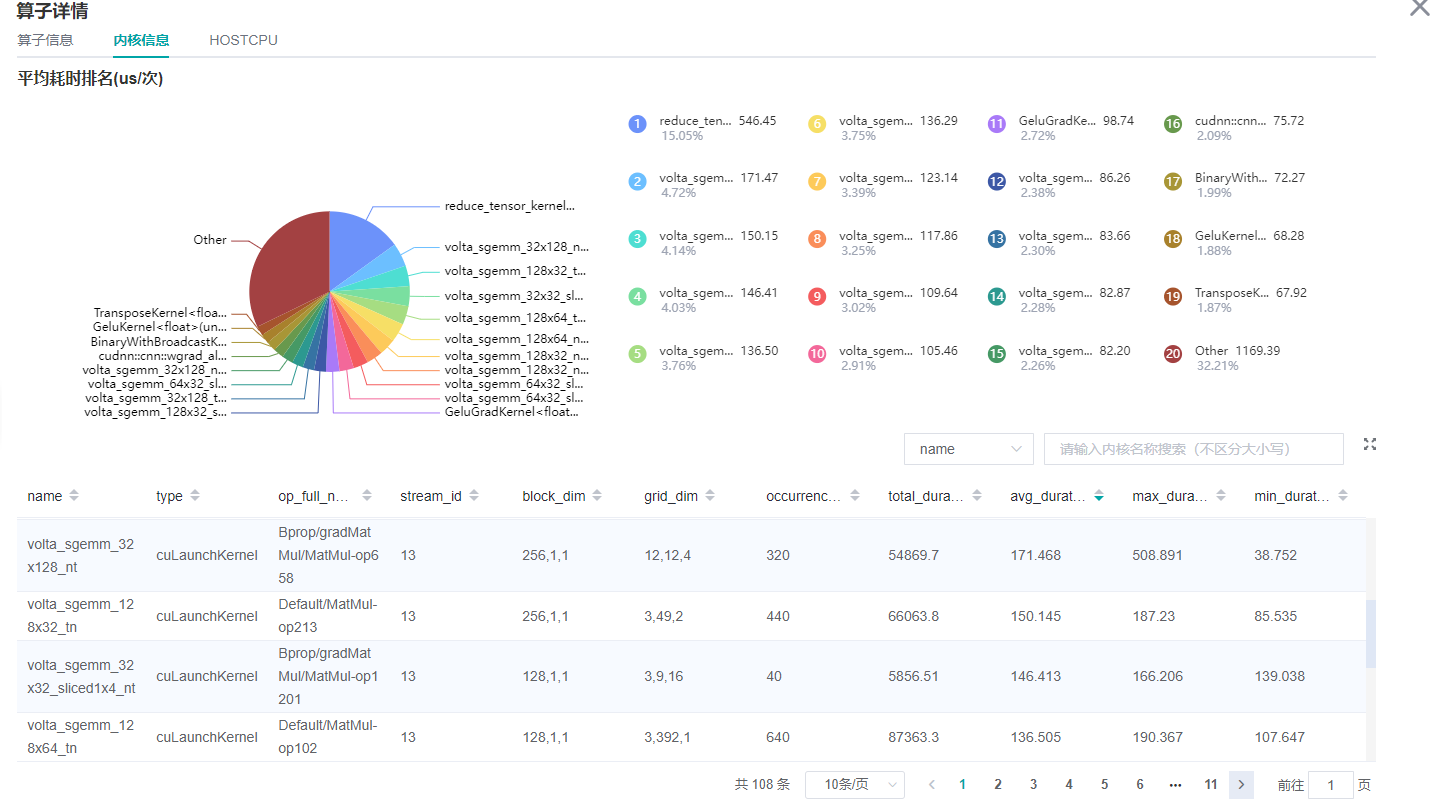Focus the kernel name search input
The image size is (1434, 804).
(1192, 450)
